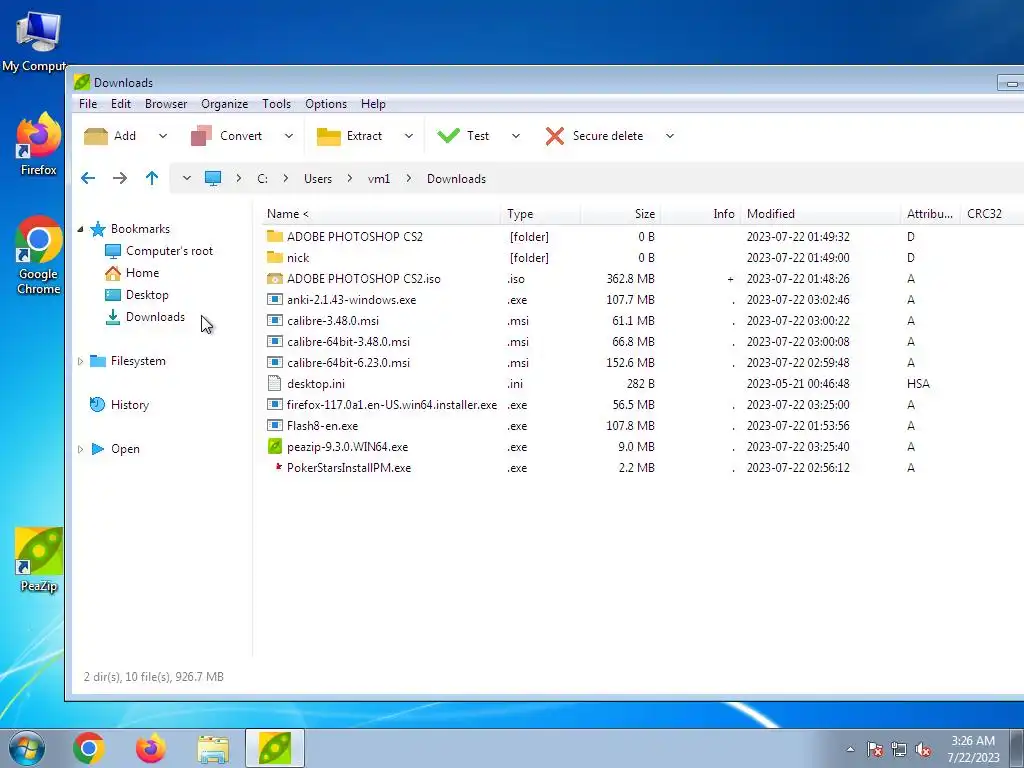Click the nick folder icon
Viewport: 1024px width, 768px height.
tap(275, 257)
